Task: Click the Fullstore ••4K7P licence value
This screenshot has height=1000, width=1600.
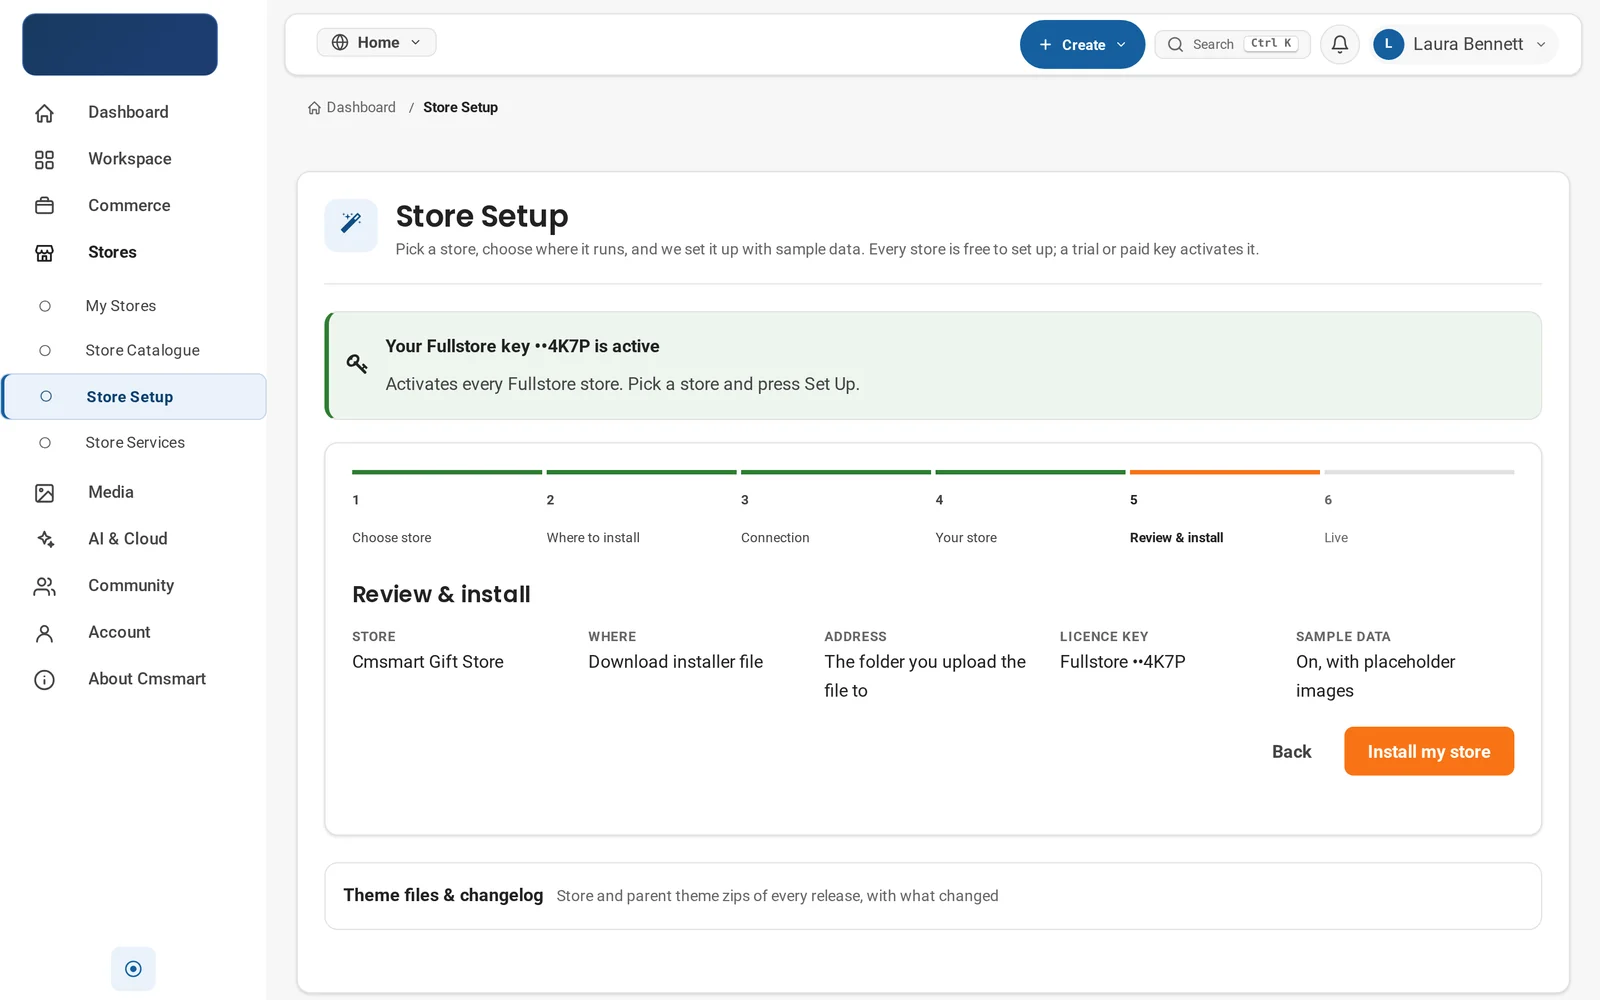Action: [1123, 662]
